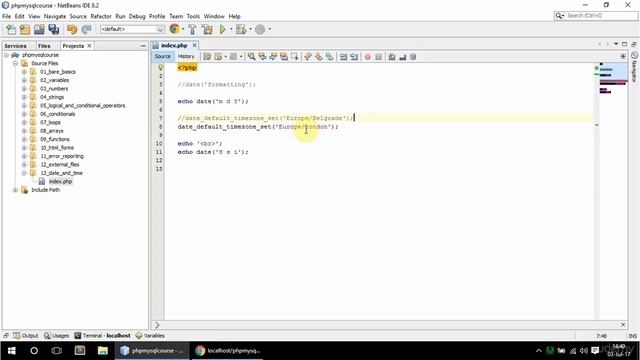Screen dimensions: 640x360
Task: Open the Refactor menu
Action: [x=101, y=16]
